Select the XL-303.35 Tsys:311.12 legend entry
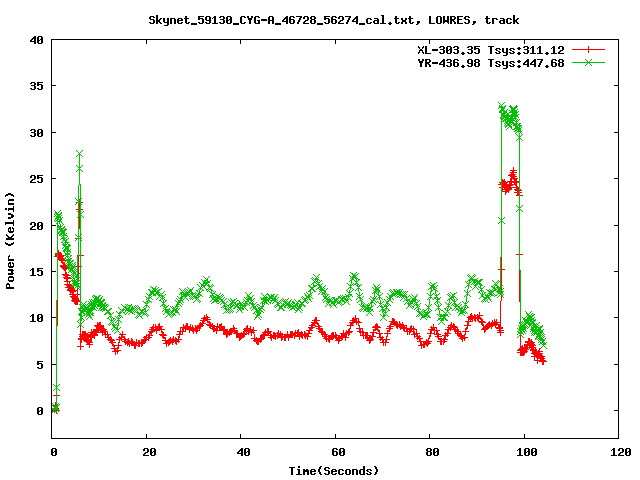 (x=491, y=50)
